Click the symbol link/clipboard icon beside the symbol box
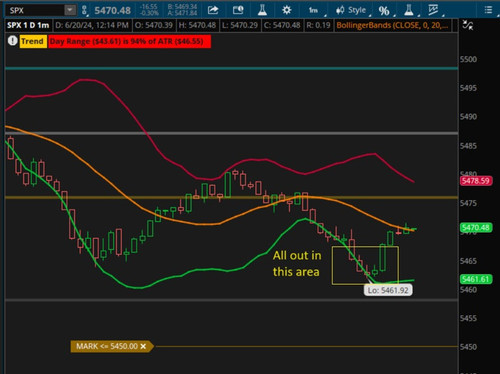 [84, 10]
